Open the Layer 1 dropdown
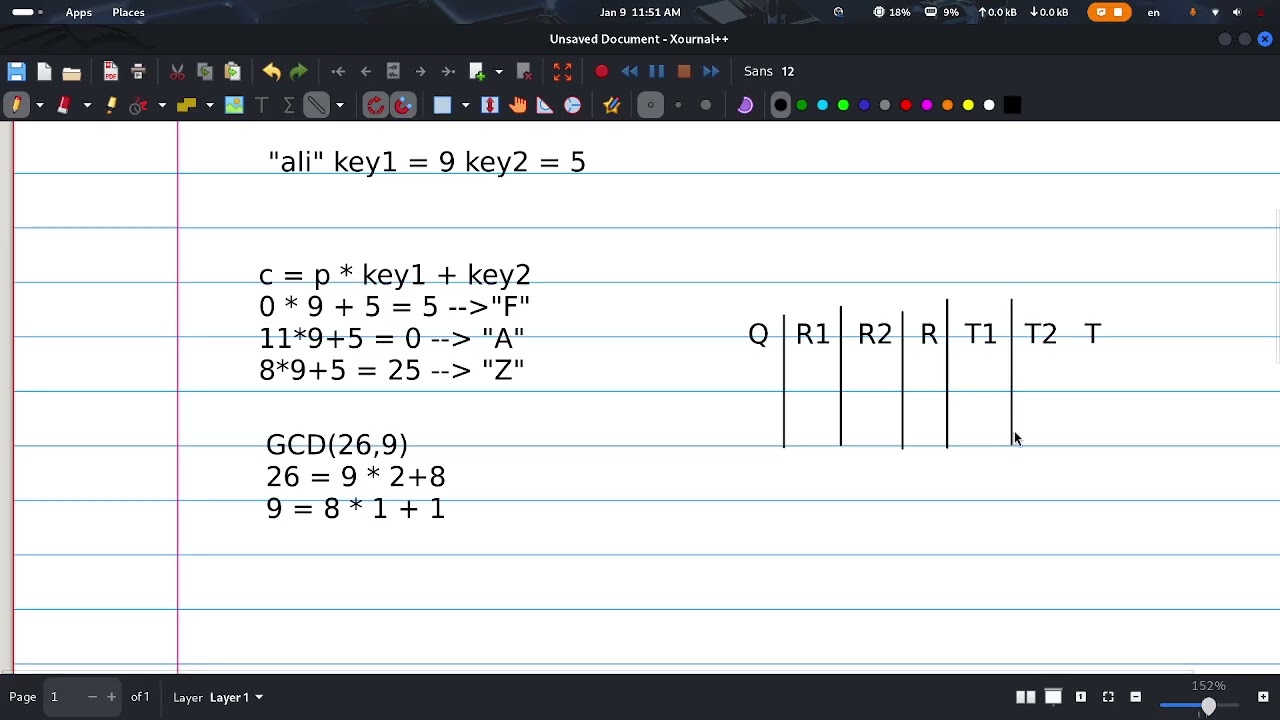1280x720 pixels. (237, 697)
